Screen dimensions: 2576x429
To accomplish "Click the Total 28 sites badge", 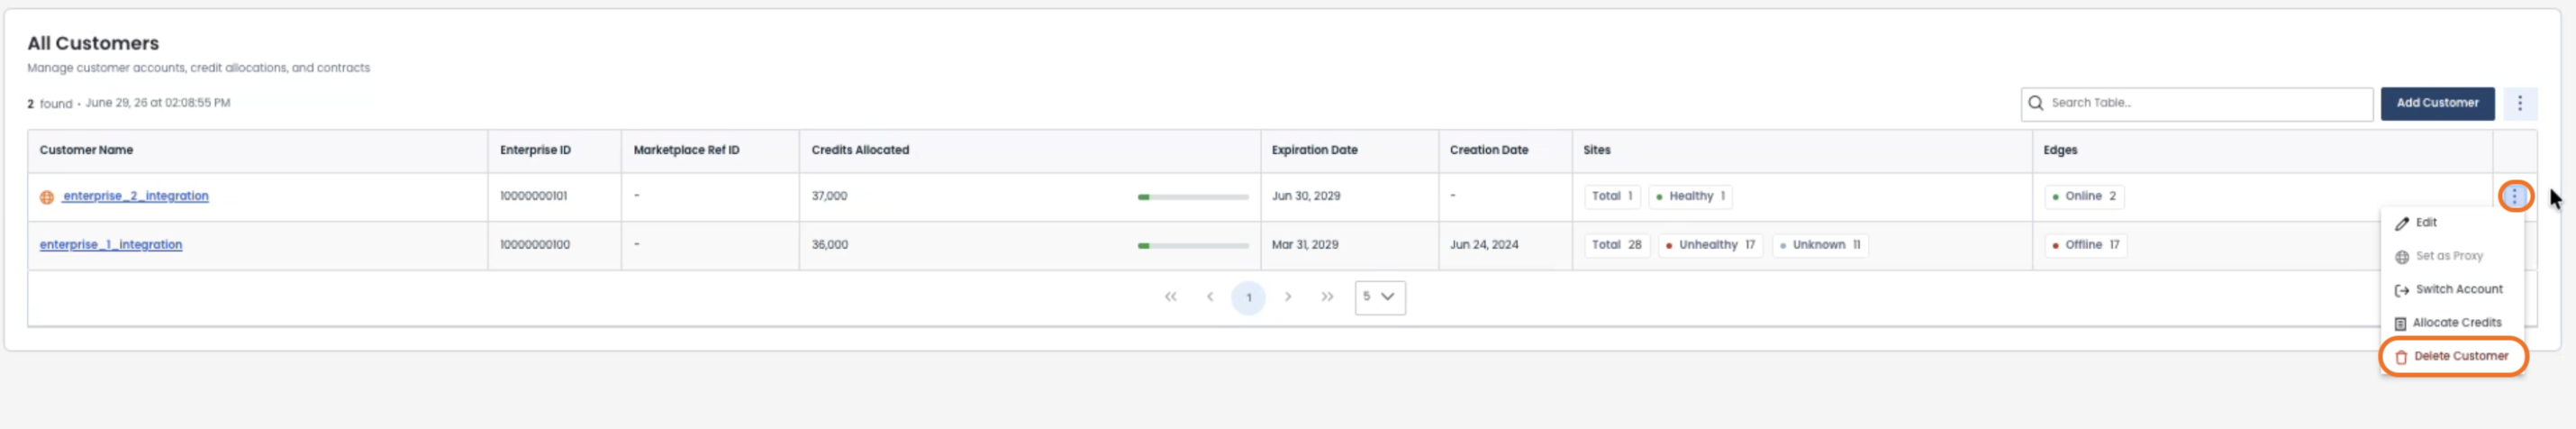I will point(1616,245).
